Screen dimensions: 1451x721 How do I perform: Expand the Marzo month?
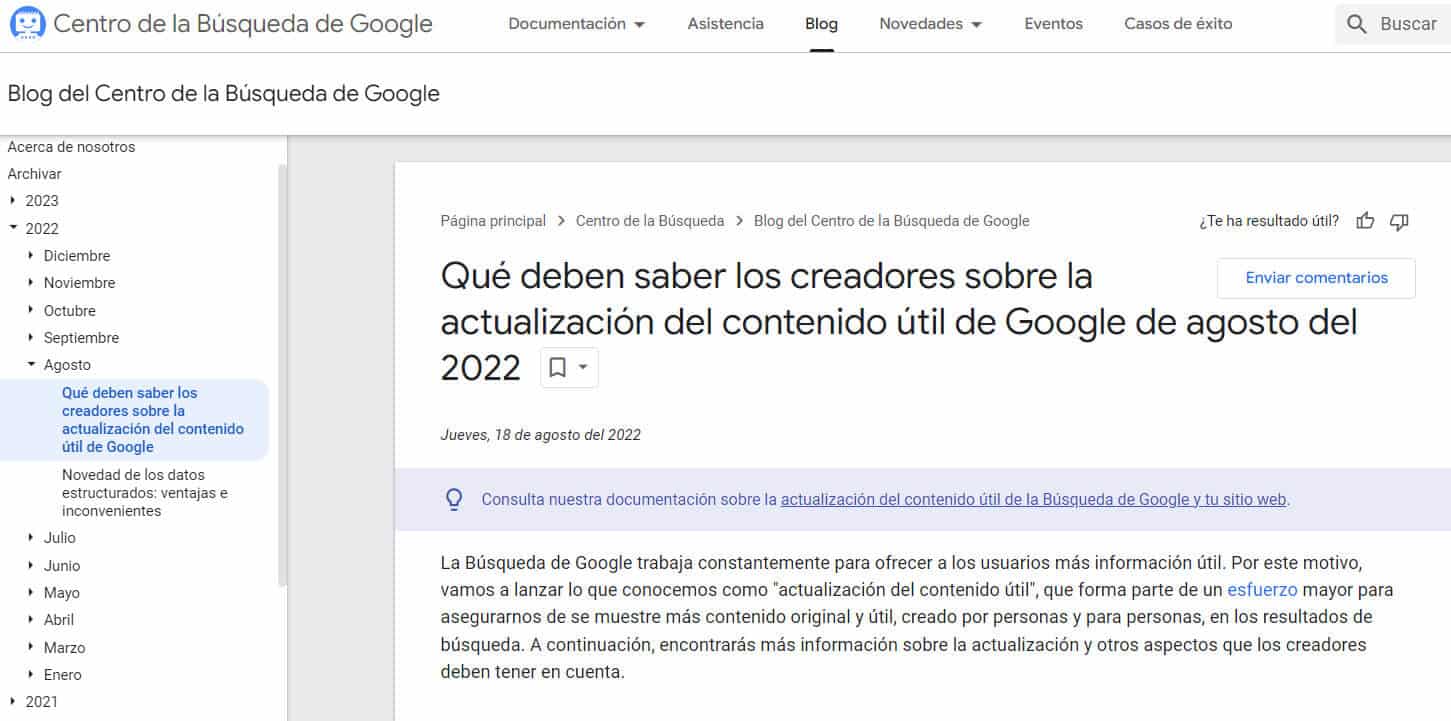tap(32, 647)
